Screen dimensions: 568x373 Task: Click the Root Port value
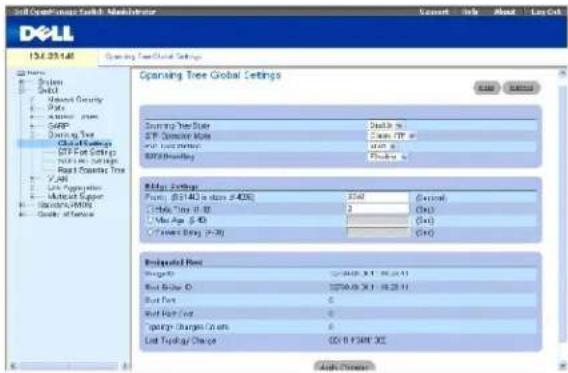331,300
